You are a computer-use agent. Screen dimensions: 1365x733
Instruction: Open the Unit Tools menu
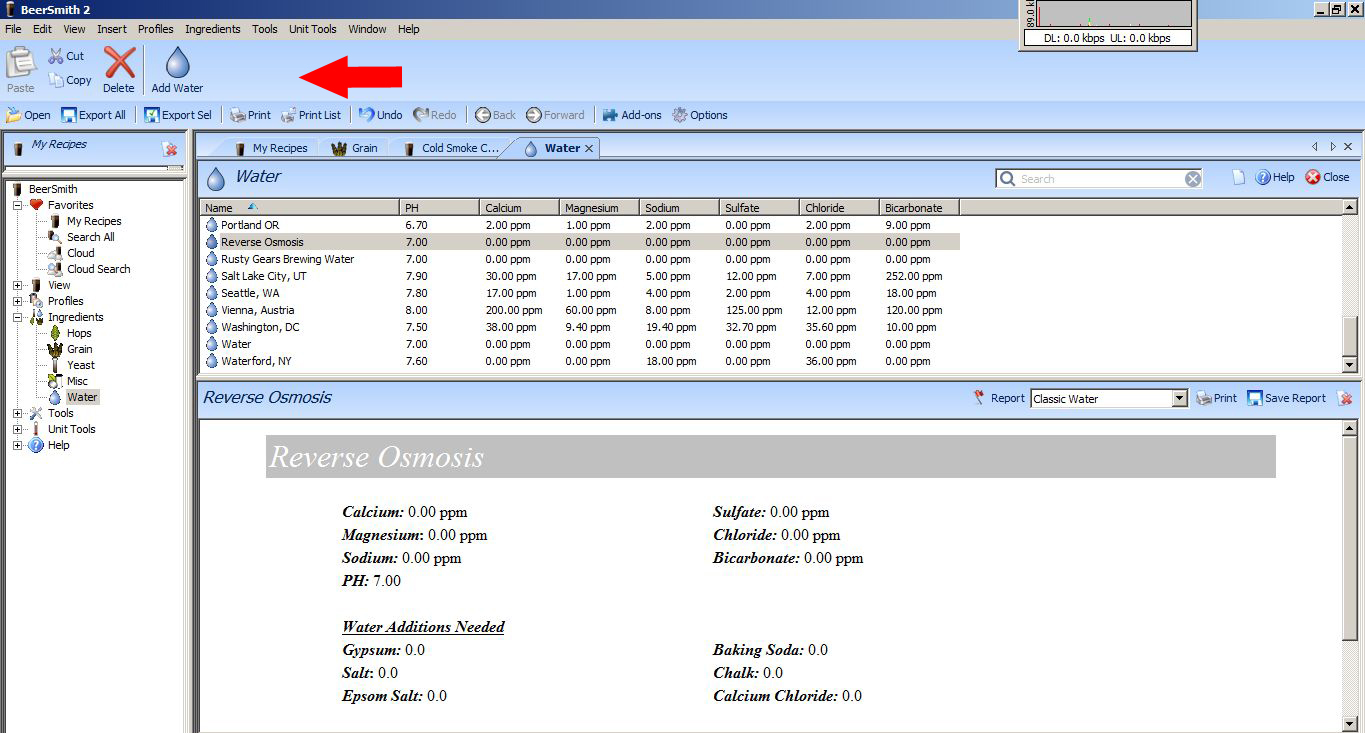click(x=313, y=29)
